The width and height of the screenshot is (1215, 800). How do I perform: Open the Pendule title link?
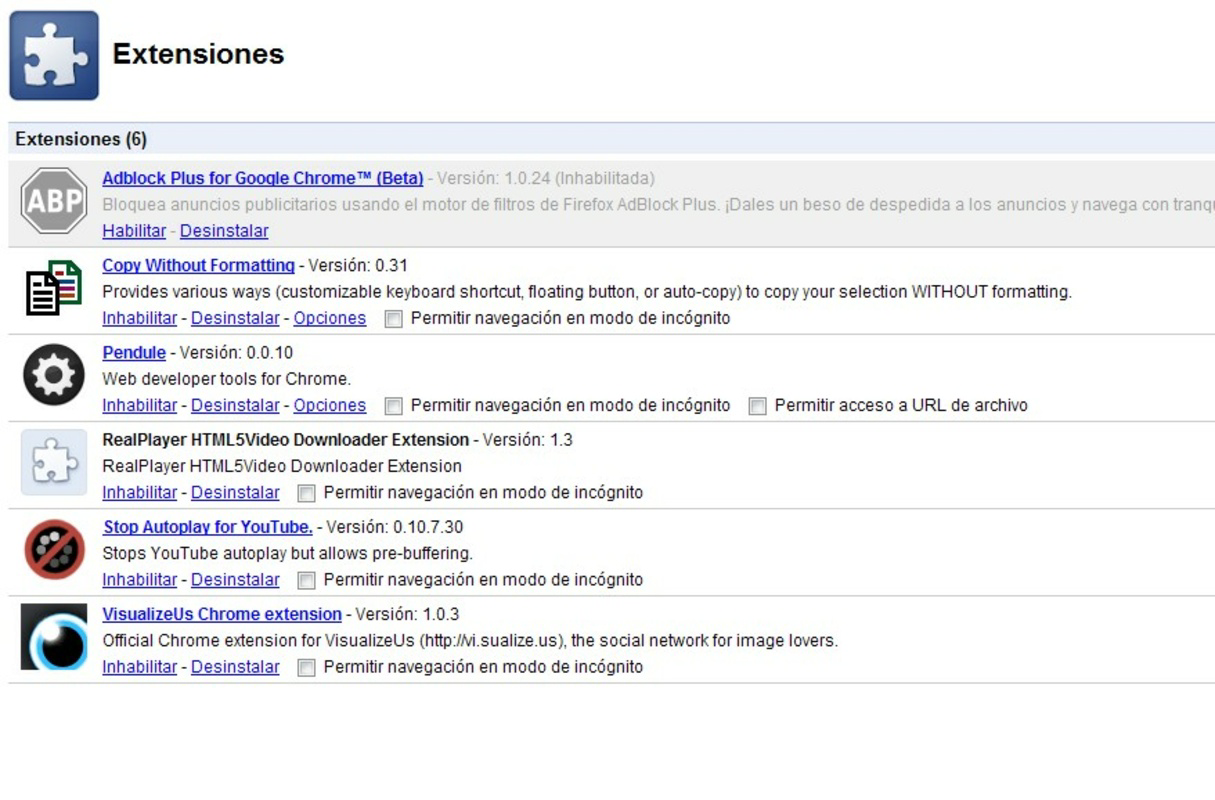tap(134, 353)
